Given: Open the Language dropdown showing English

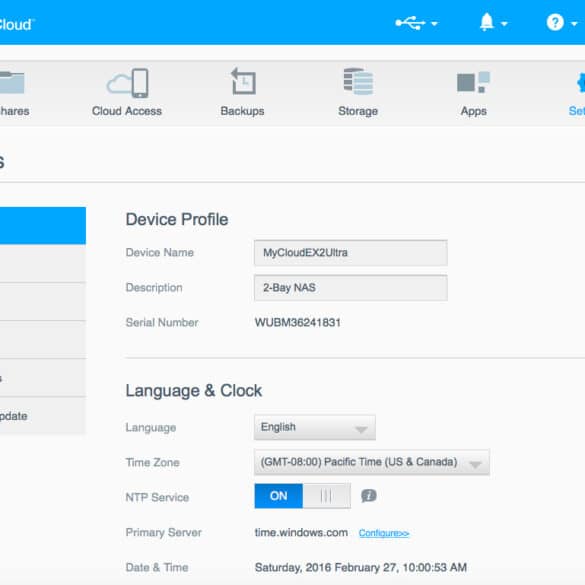Looking at the screenshot, I should pos(315,427).
